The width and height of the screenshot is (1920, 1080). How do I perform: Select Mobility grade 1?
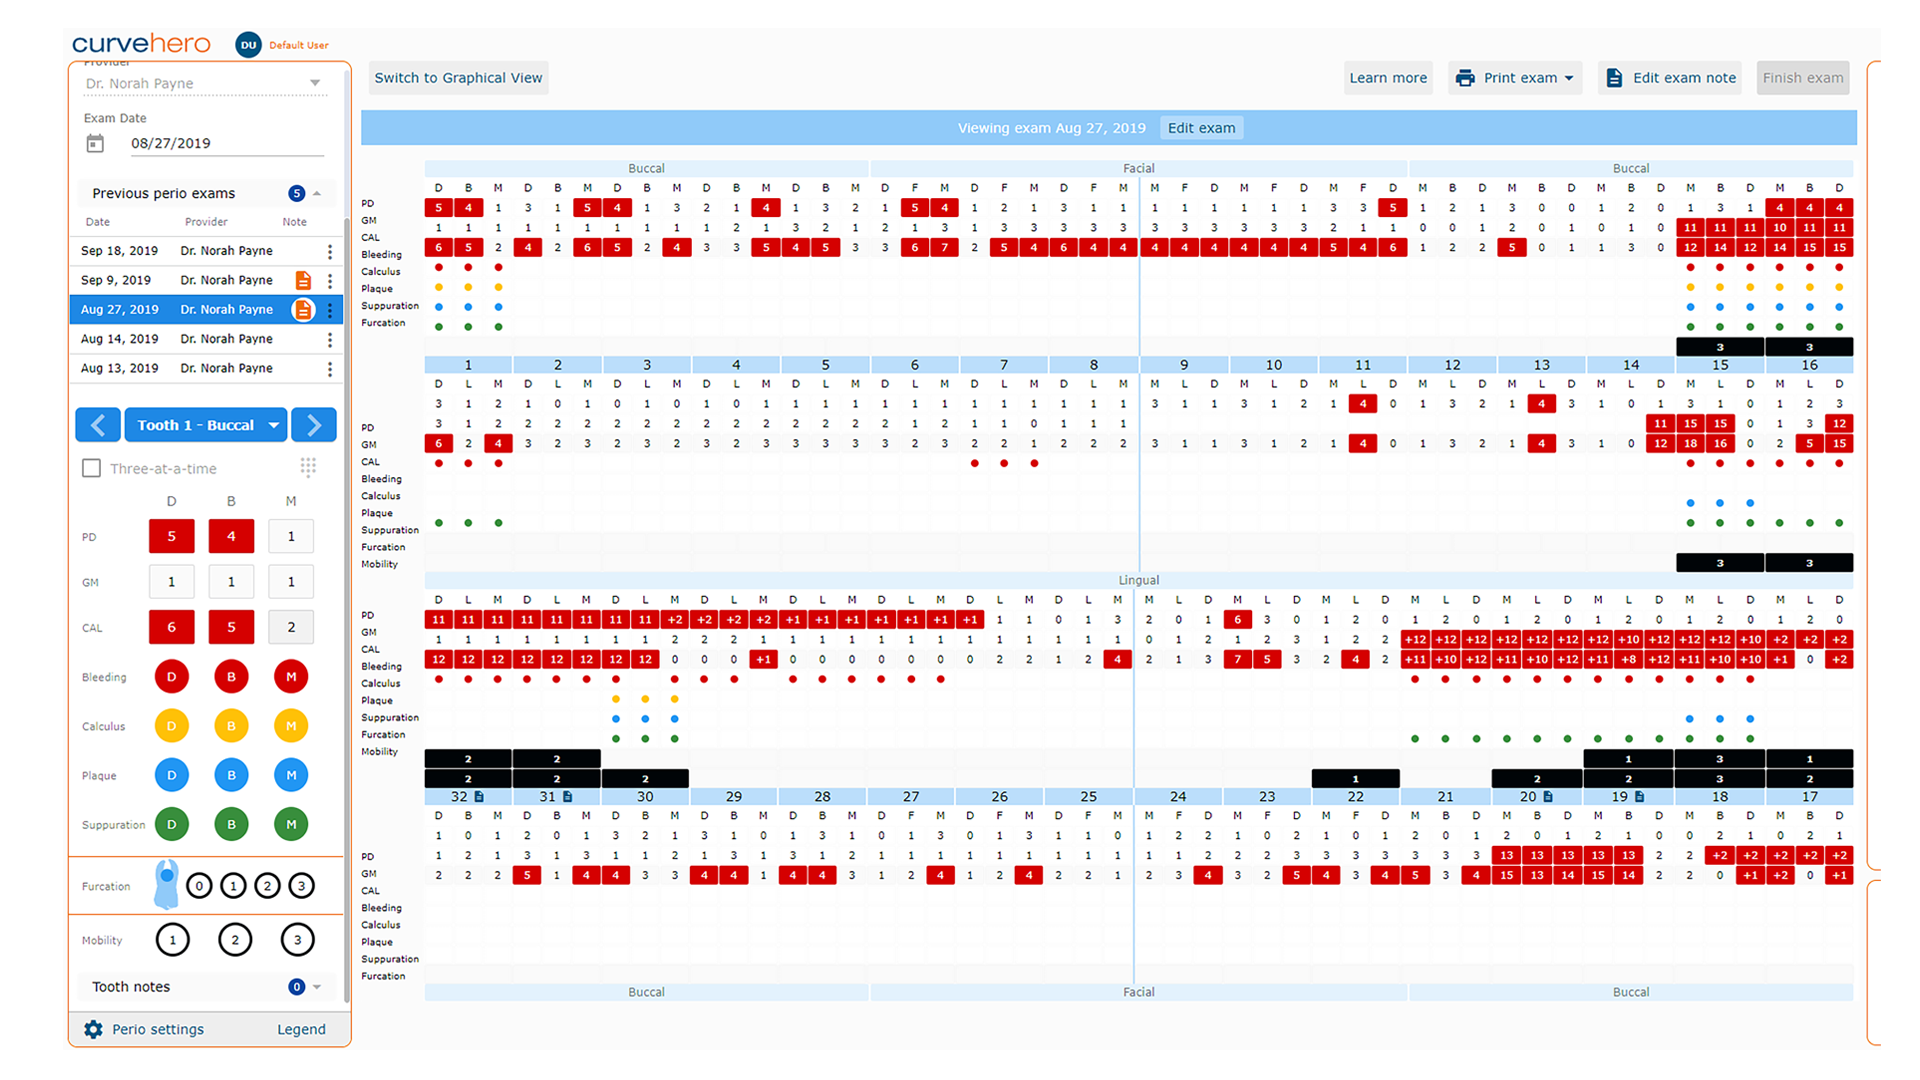pyautogui.click(x=173, y=940)
